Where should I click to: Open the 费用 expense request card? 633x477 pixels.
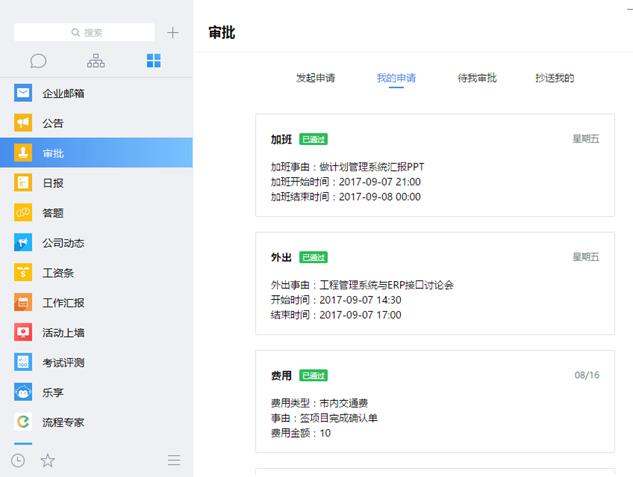point(435,402)
